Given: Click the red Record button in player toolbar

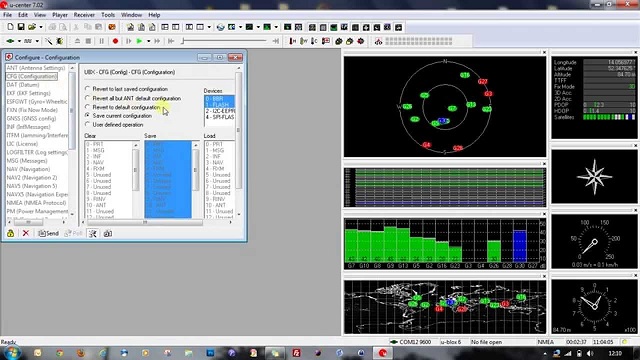Looking at the screenshot, I should (115, 41).
